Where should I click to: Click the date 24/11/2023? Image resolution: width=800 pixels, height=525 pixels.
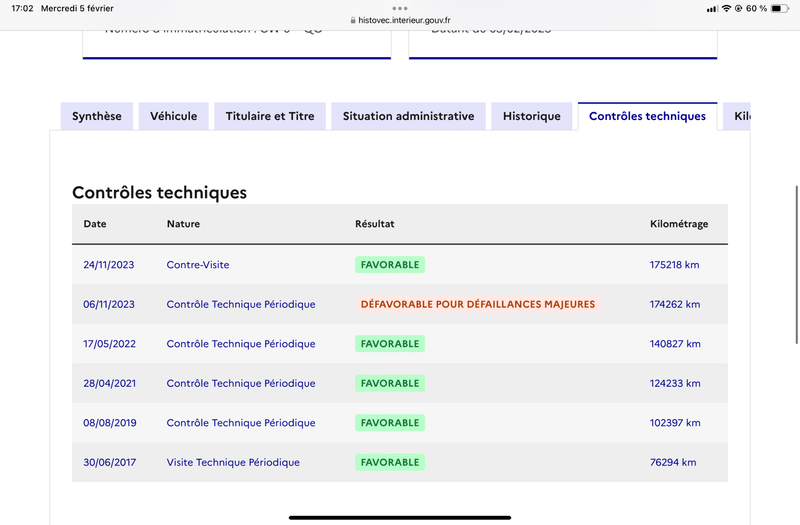tap(109, 265)
